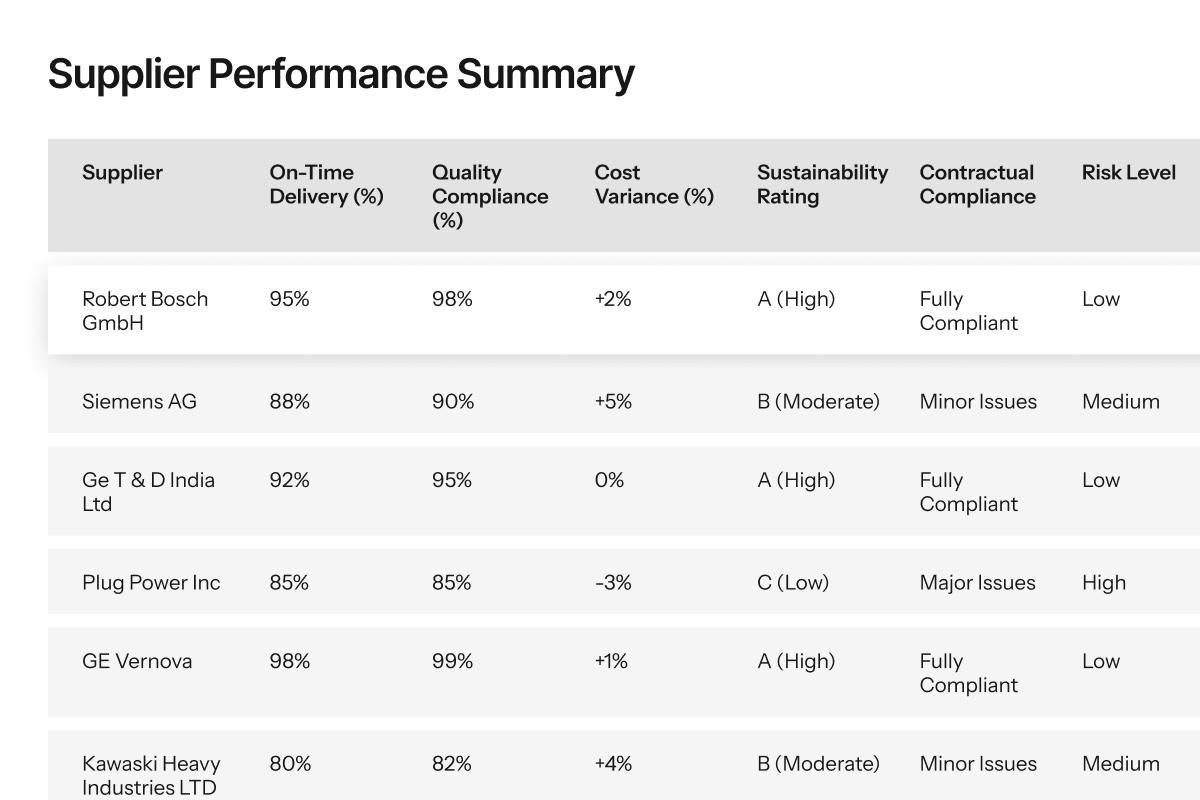Click the Supplier column header
This screenshot has height=800, width=1200.
[122, 173]
